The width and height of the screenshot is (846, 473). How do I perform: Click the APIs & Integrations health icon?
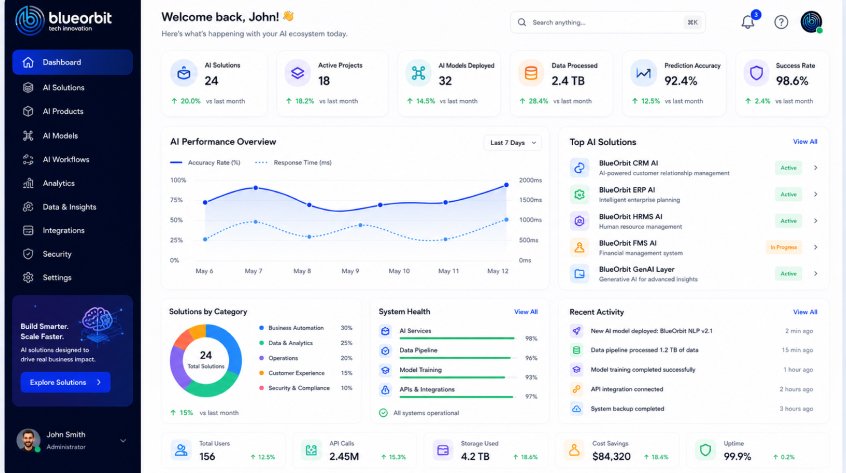point(385,389)
